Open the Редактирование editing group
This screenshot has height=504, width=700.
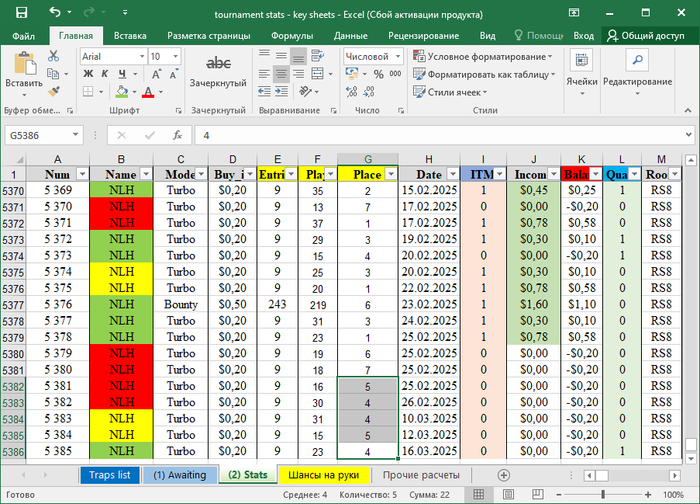click(x=638, y=72)
